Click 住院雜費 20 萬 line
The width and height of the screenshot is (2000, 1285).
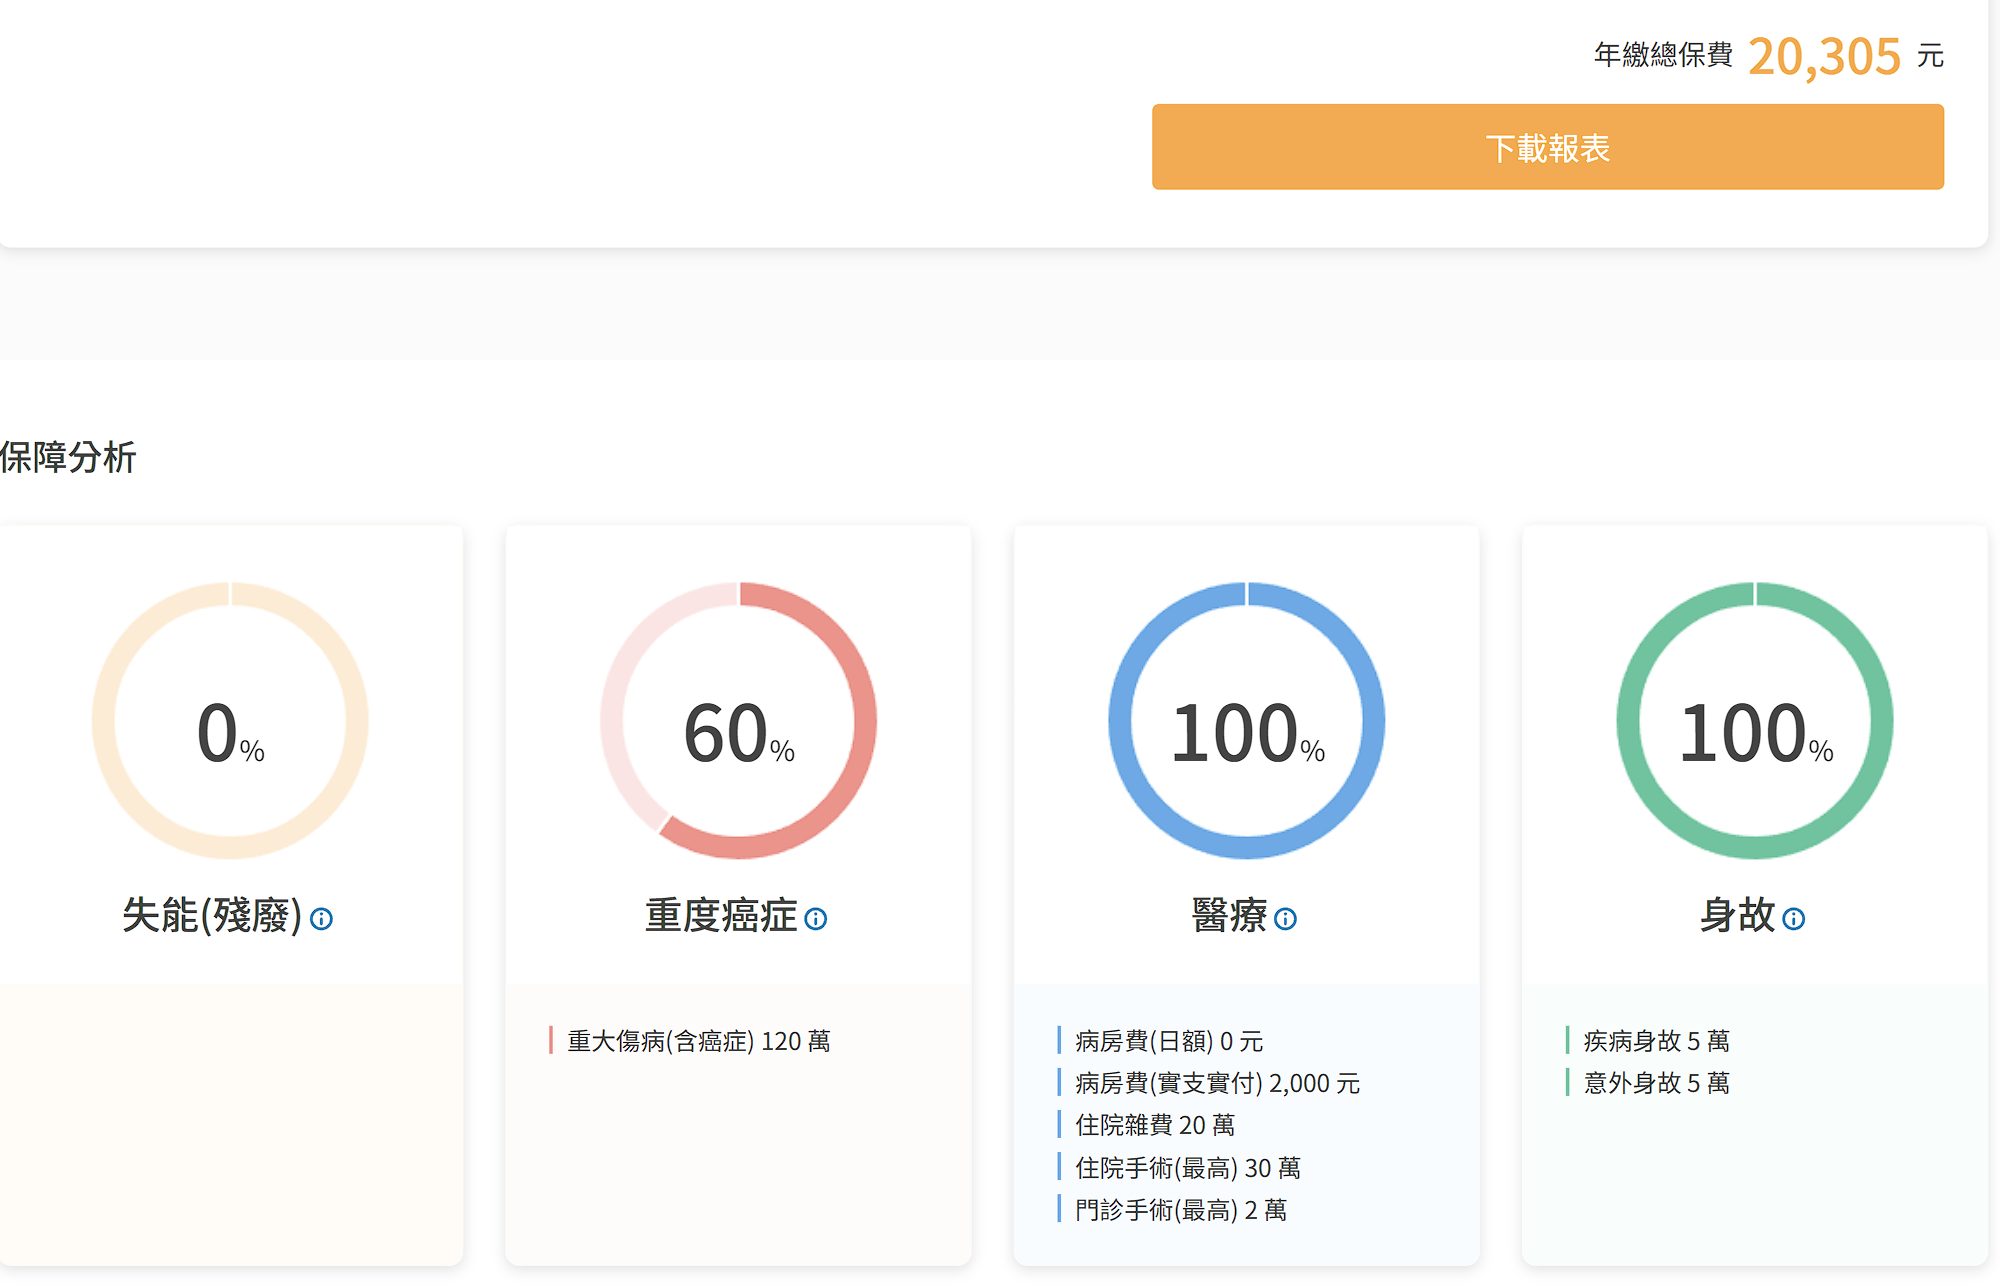coord(1154,1125)
